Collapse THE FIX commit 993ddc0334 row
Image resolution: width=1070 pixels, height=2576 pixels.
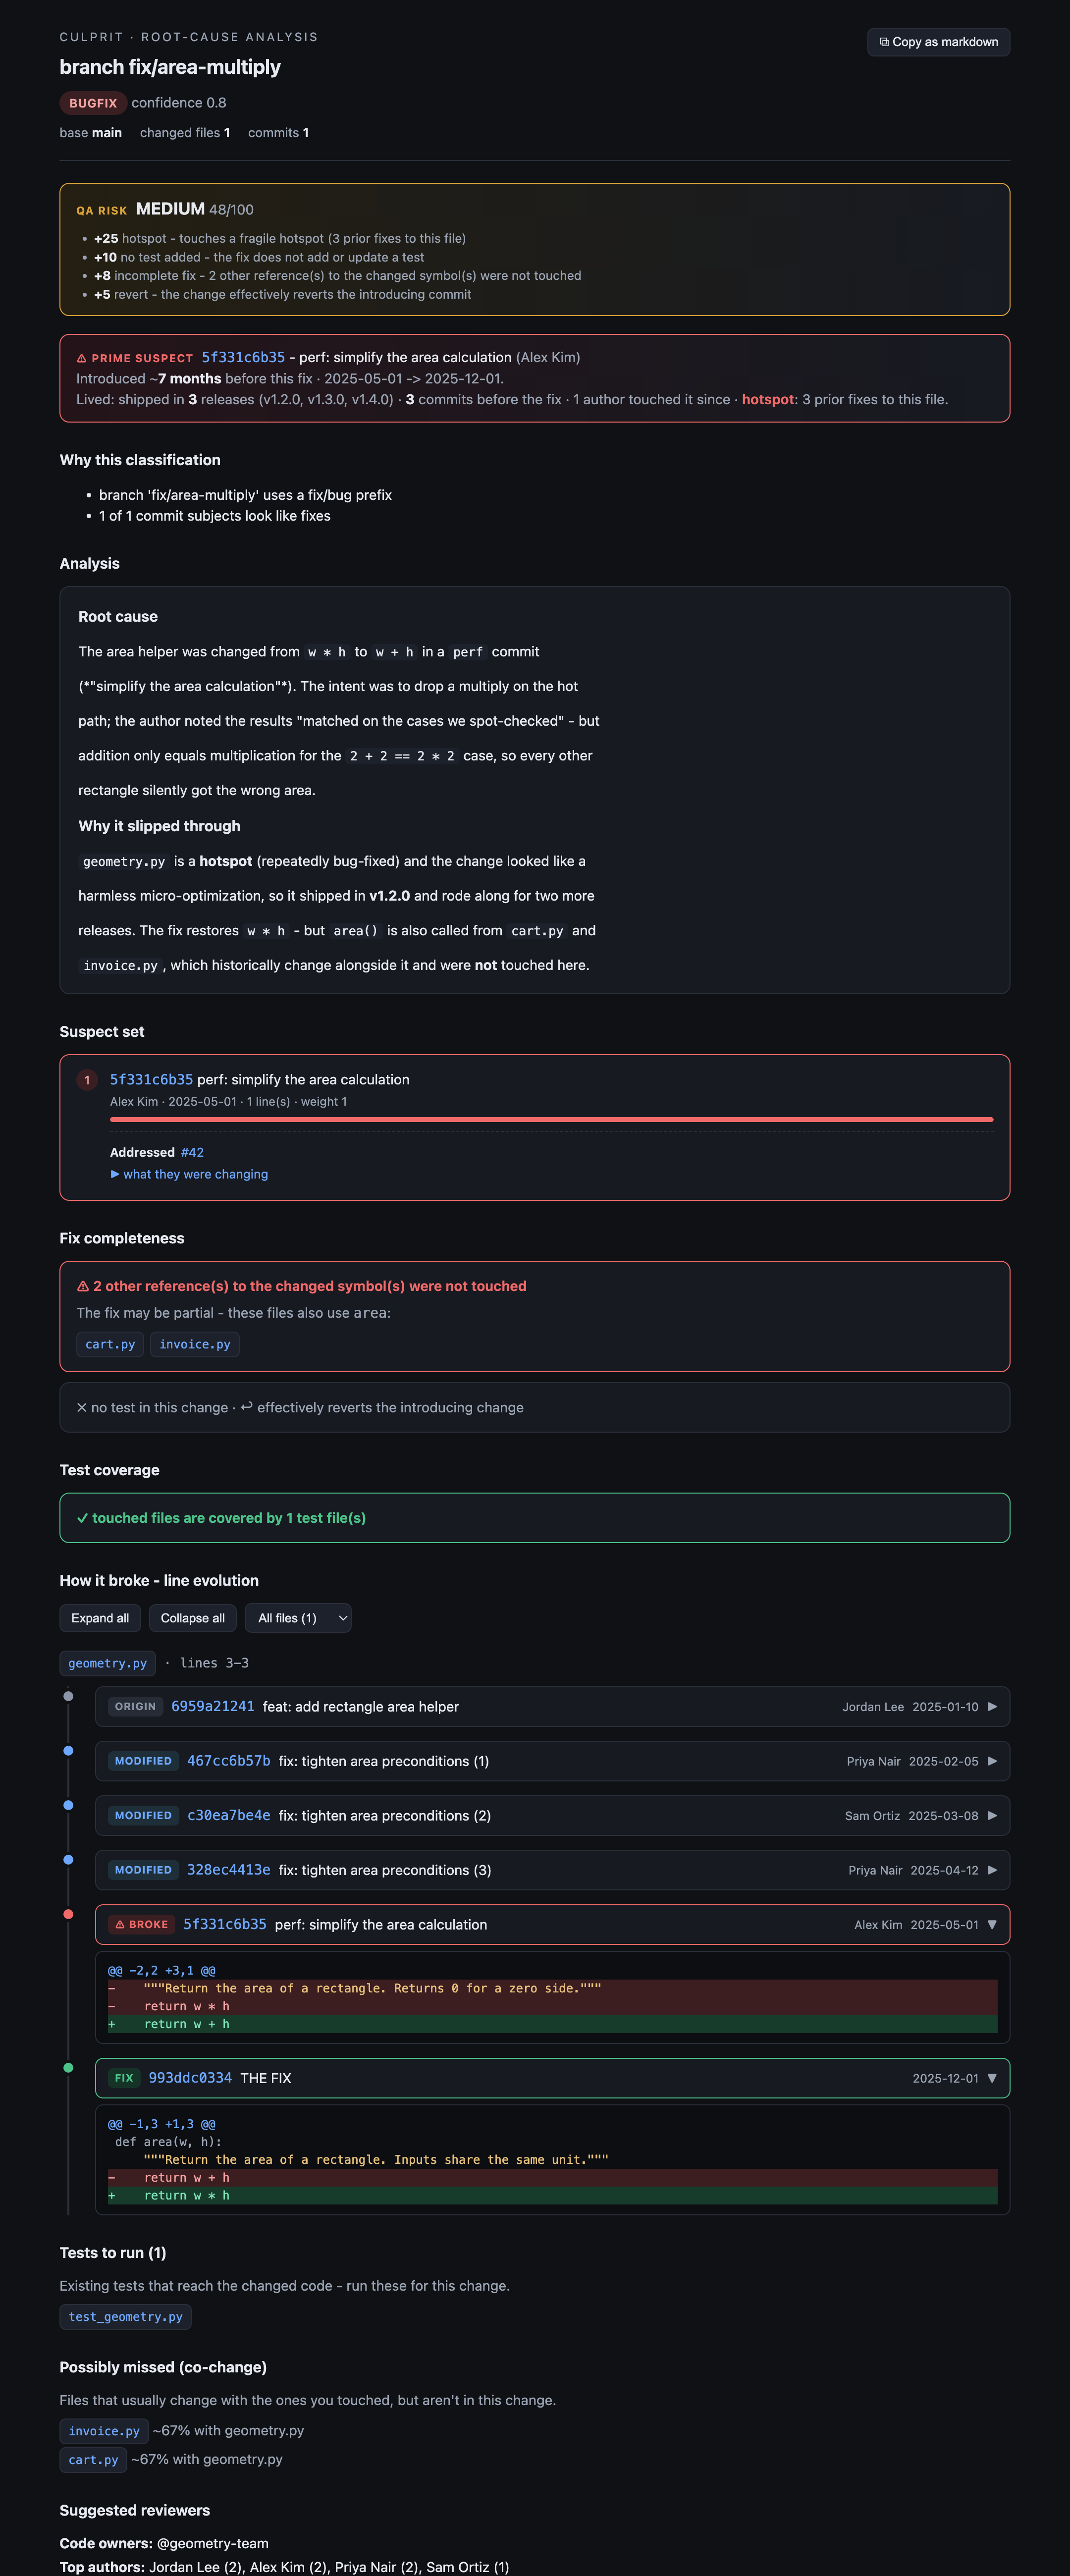tap(552, 2078)
